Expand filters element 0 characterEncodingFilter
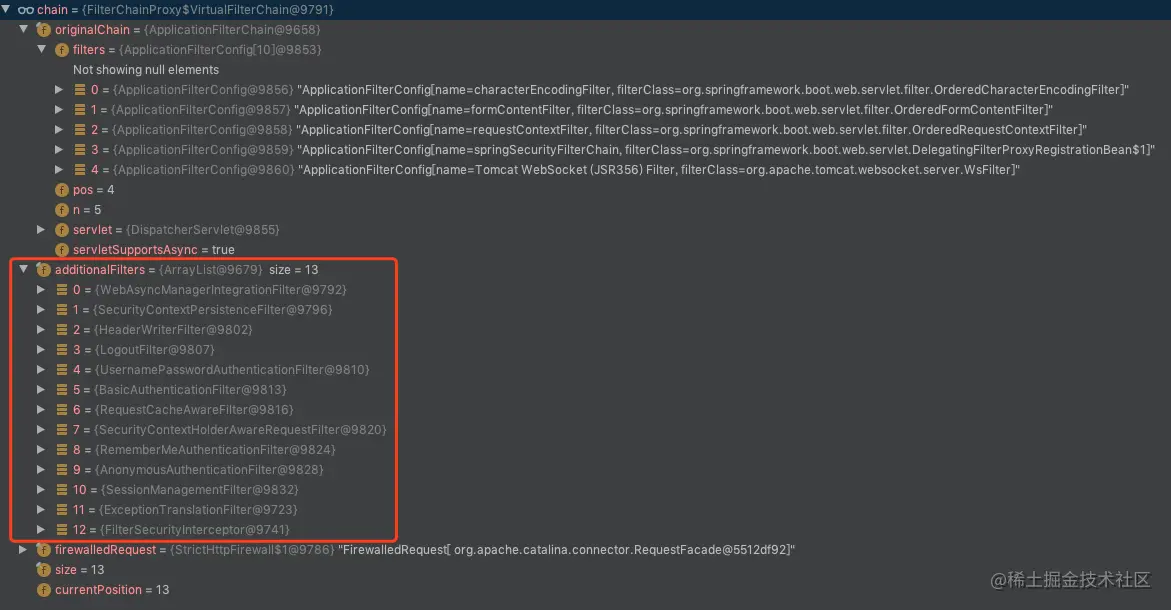 59,90
